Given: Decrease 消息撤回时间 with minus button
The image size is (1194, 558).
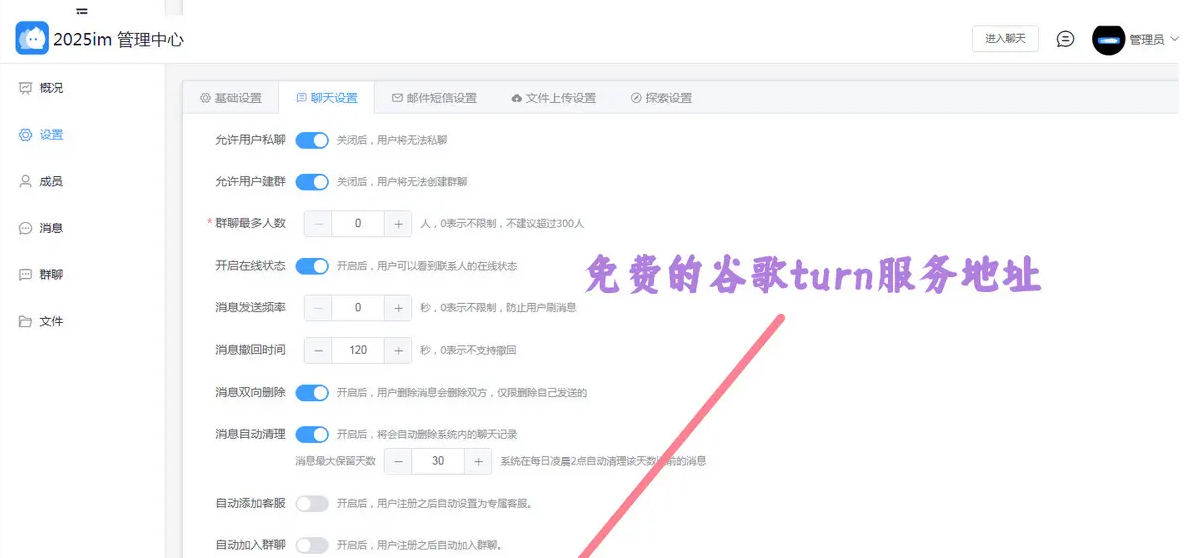Looking at the screenshot, I should [x=319, y=350].
